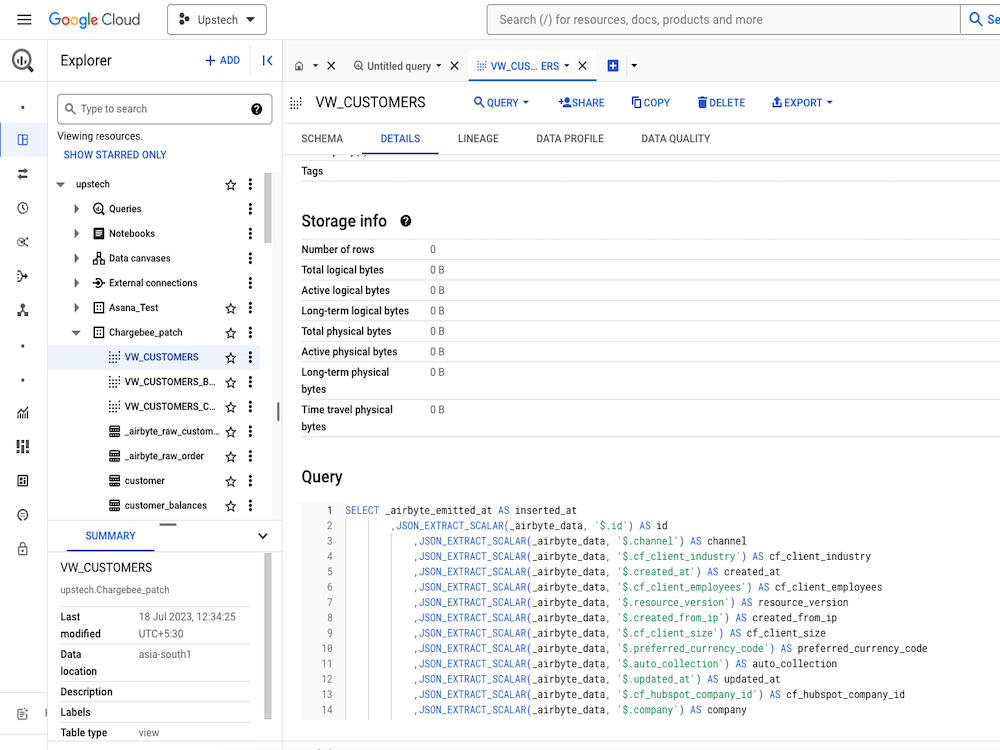Open Data transfers sidebar icon

(x=23, y=173)
